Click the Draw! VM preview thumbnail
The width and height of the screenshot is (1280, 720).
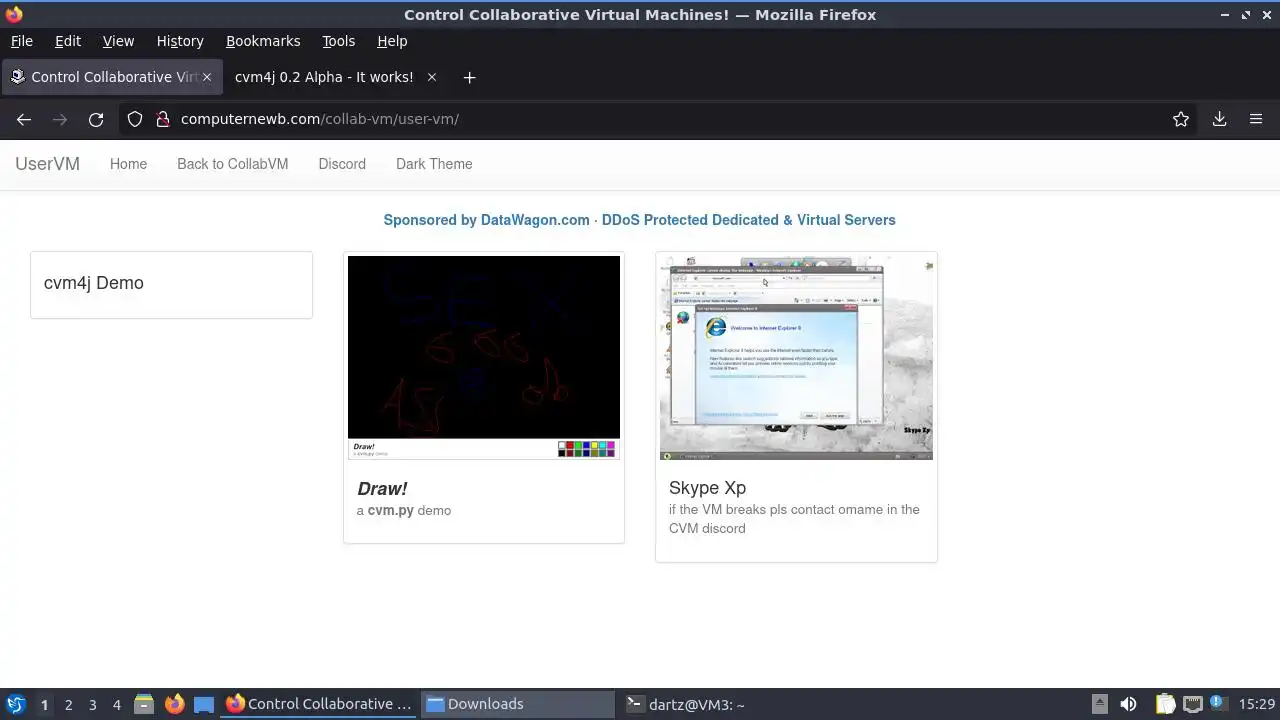pyautogui.click(x=484, y=357)
